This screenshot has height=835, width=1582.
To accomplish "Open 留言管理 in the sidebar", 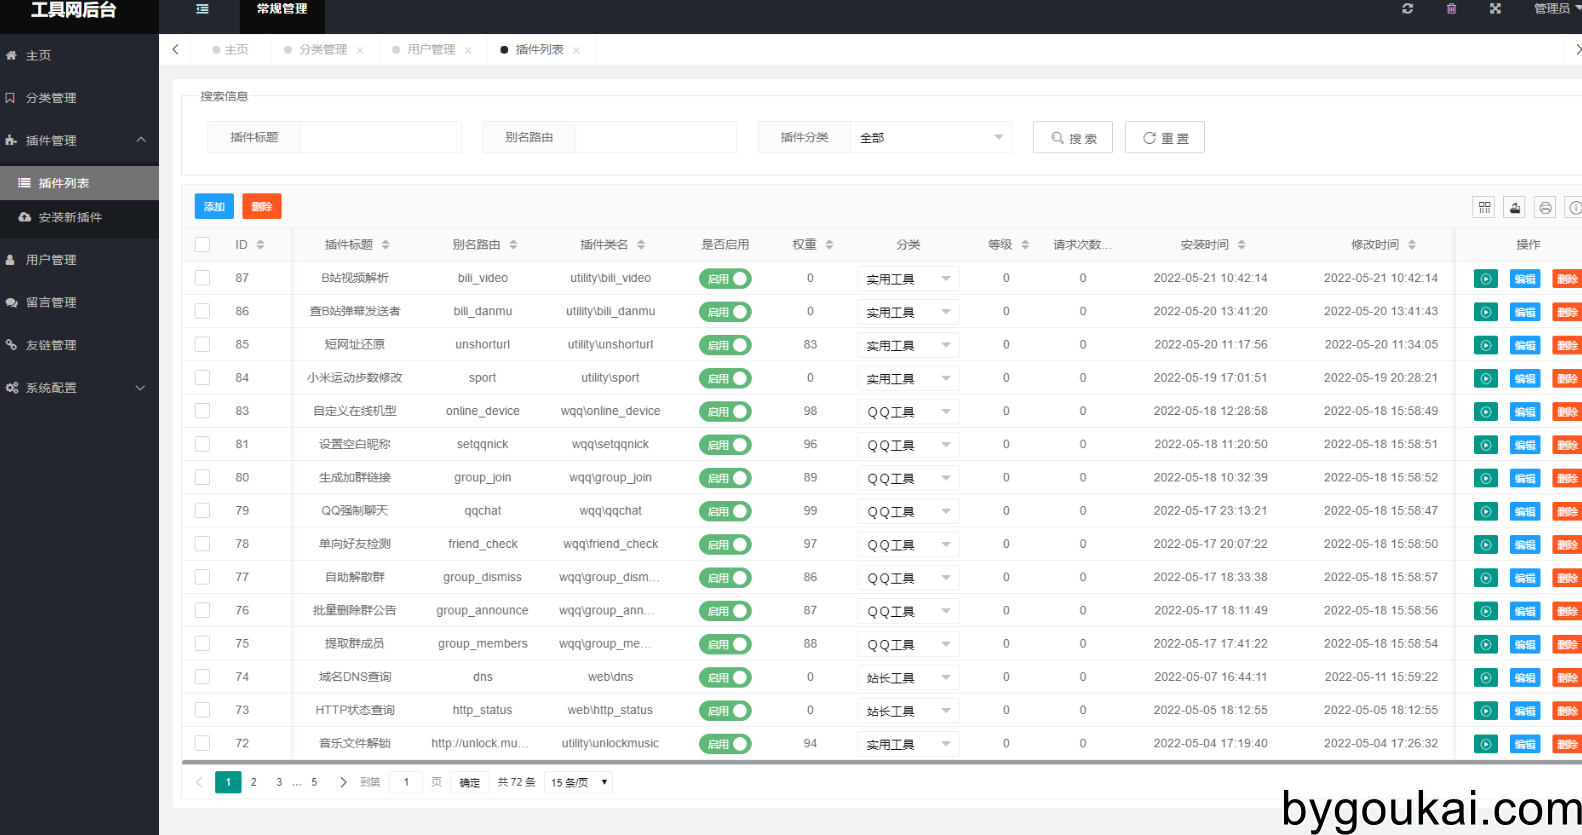I will coord(79,302).
